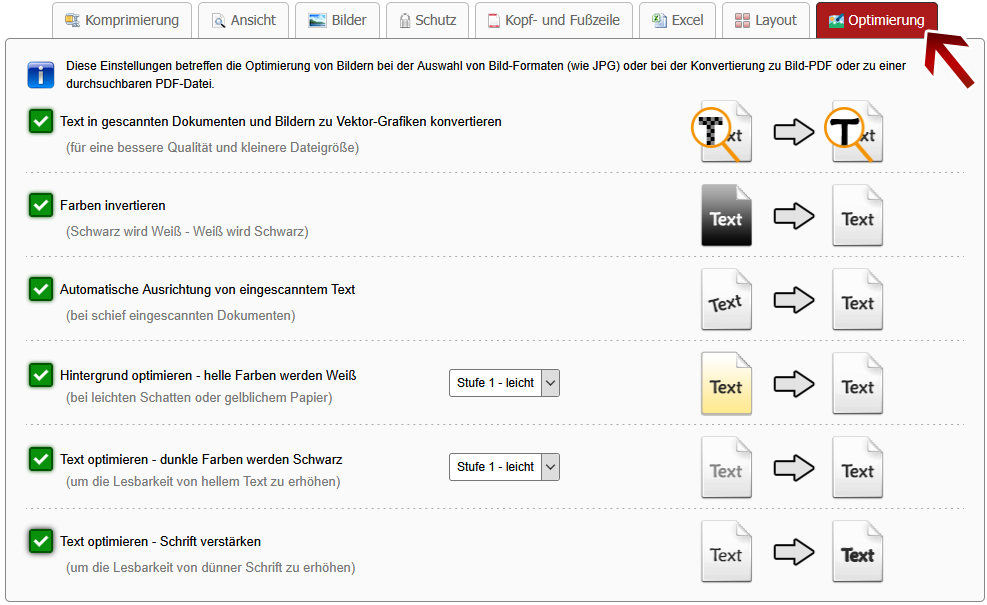Click the skewed Text document preview icon
Image resolution: width=987 pixels, height=605 pixels.
point(726,300)
